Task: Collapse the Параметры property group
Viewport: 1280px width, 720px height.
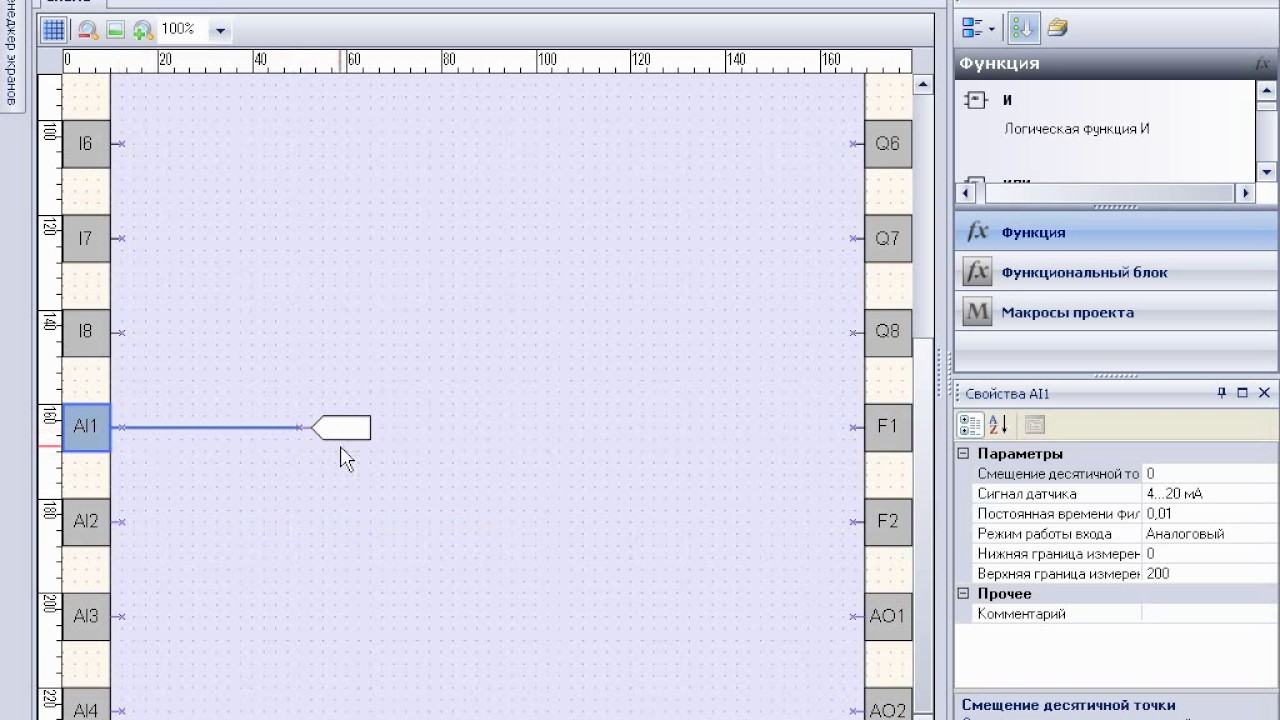Action: [x=964, y=453]
